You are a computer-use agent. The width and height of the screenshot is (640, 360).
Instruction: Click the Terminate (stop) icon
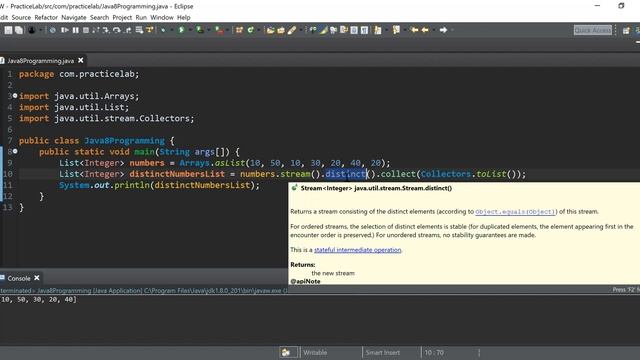pos(86,30)
